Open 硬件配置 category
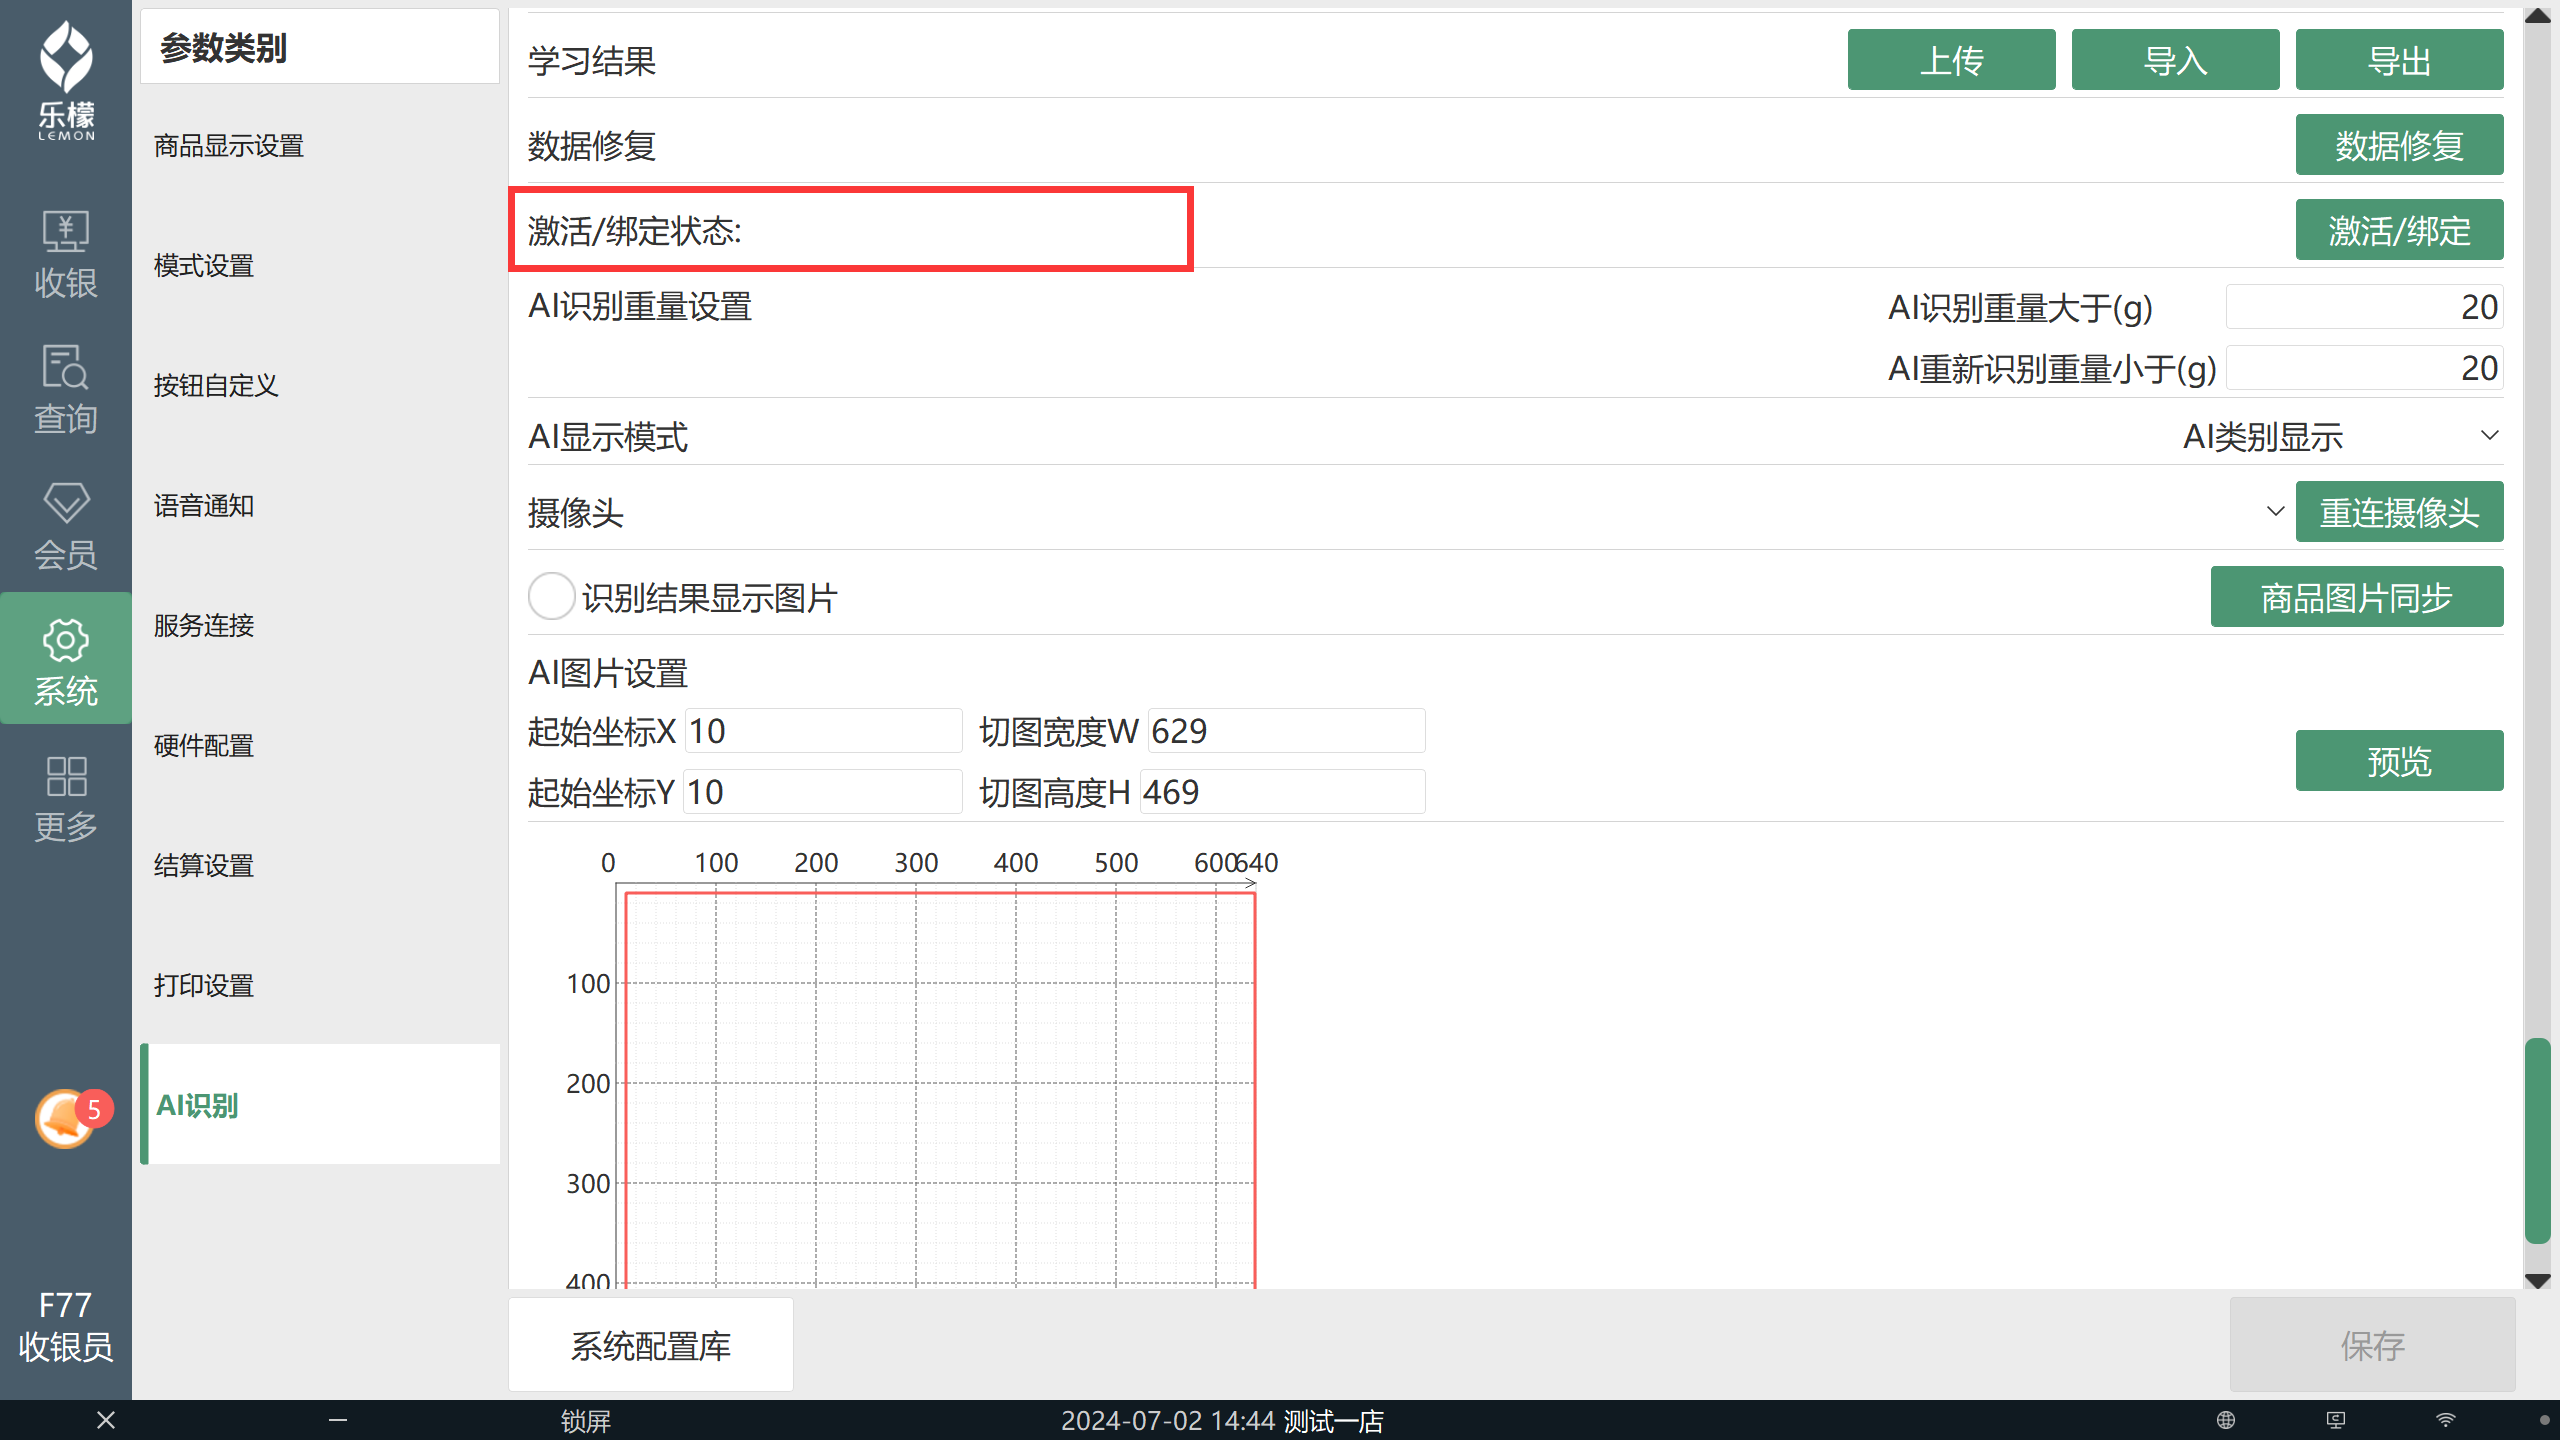2560x1440 pixels. 320,746
